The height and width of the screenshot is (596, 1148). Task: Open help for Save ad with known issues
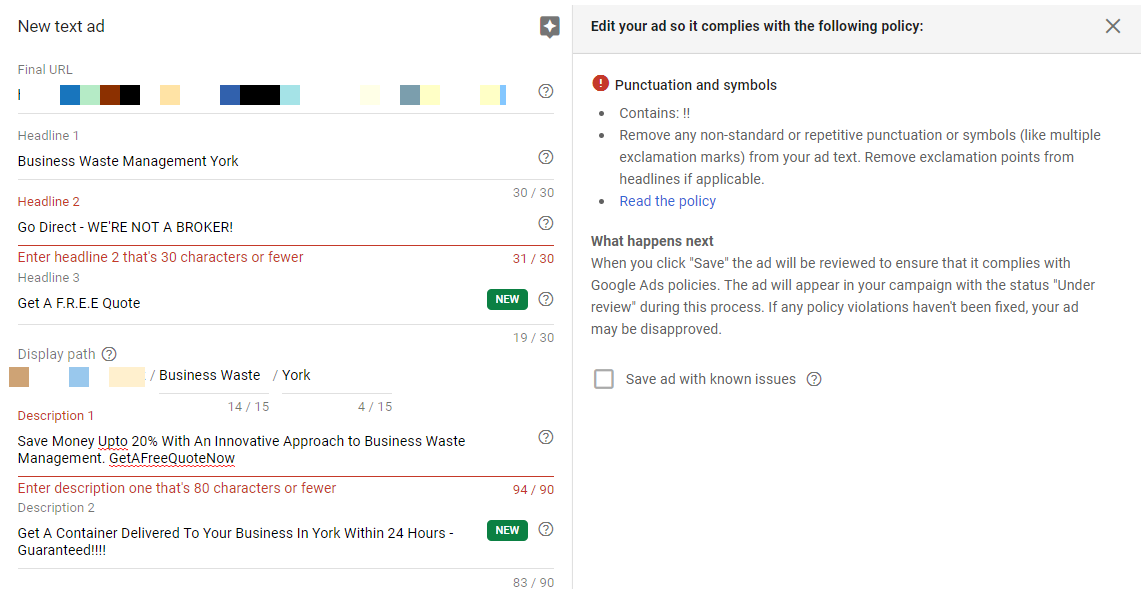click(814, 379)
